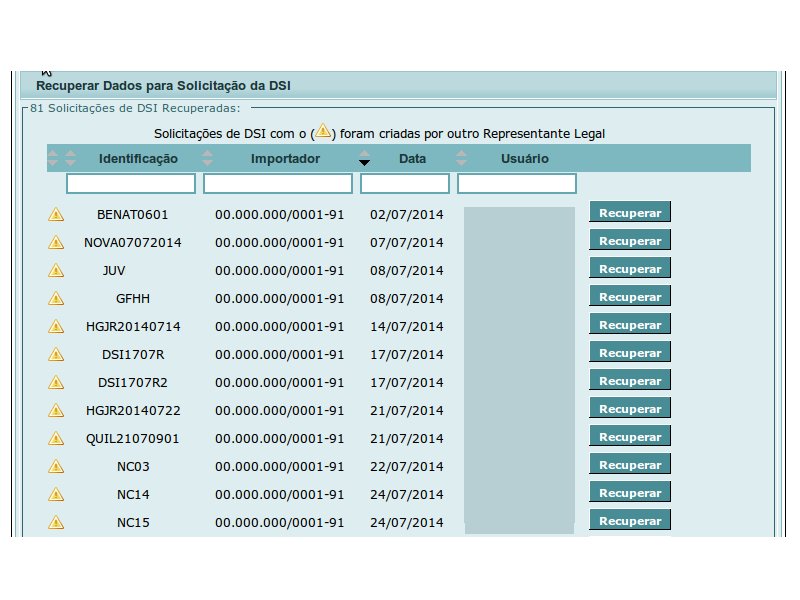Select the NOVA07072014 identification cell
Screen dimensions: 800x600
coord(133,243)
